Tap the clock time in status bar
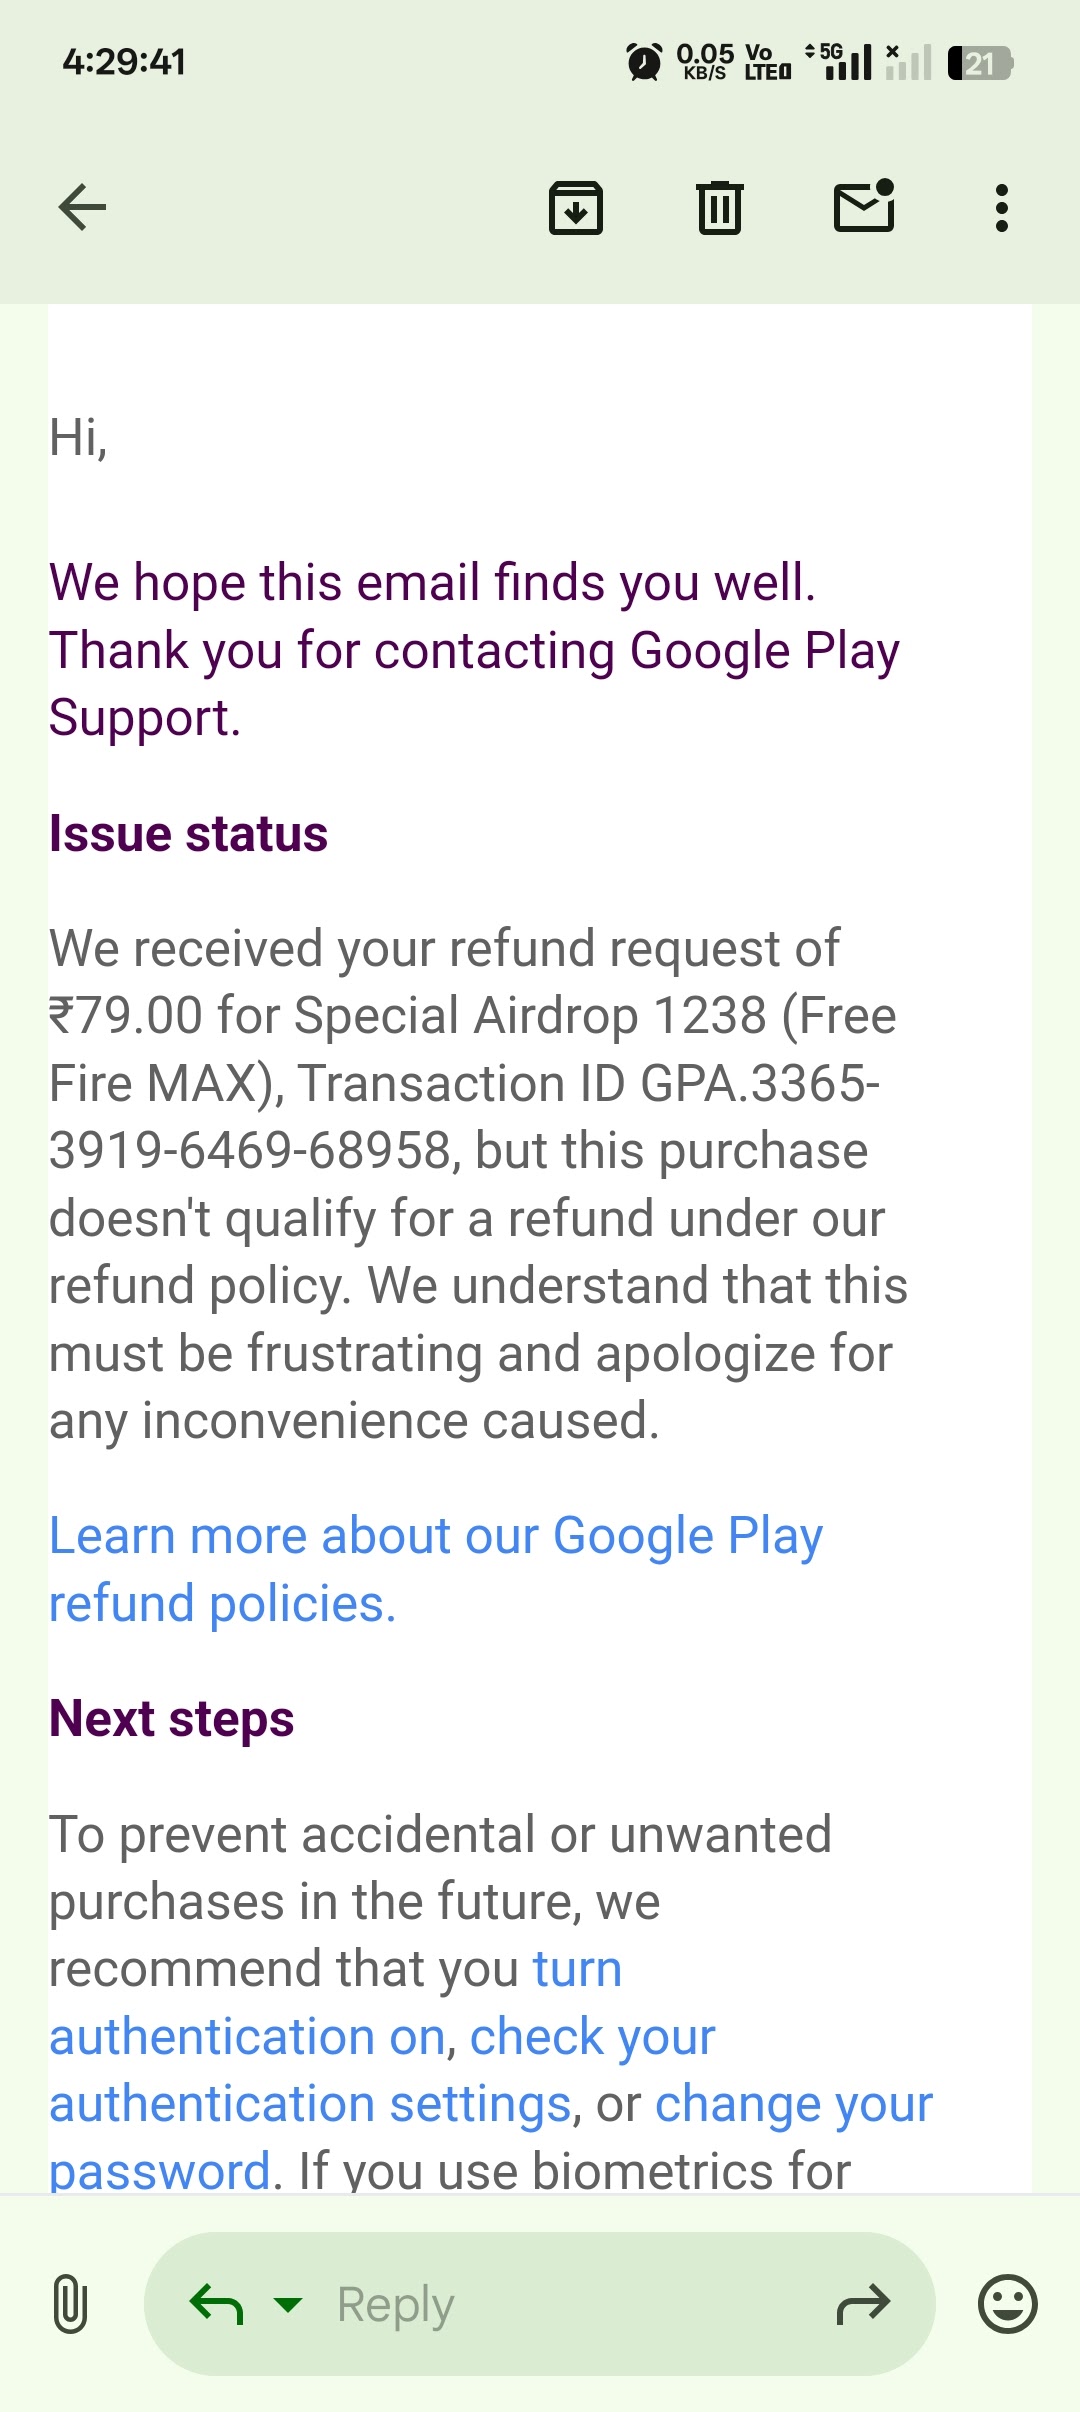 click(x=124, y=62)
